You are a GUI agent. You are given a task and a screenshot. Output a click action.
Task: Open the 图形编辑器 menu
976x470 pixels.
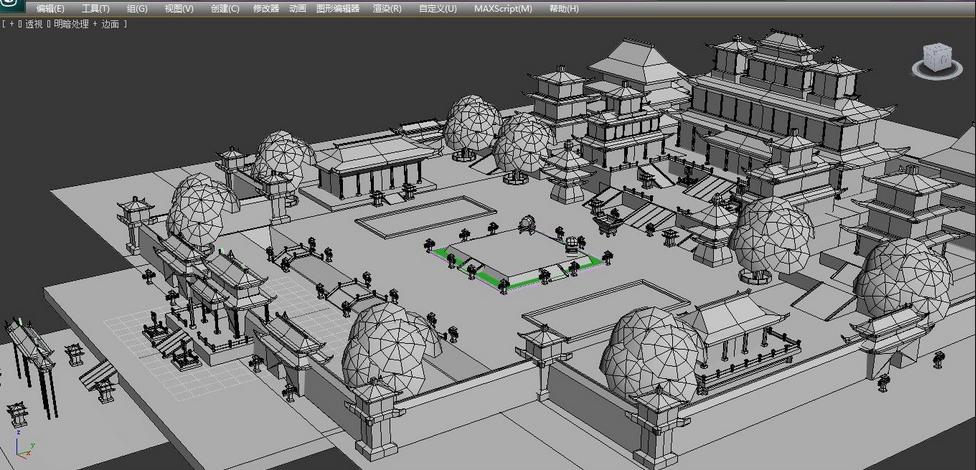point(338,8)
